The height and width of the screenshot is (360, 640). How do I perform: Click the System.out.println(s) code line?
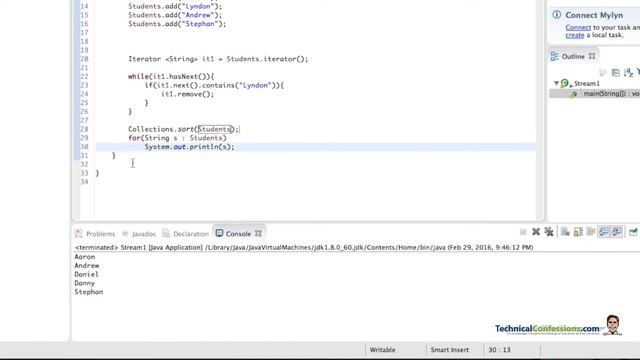pyautogui.click(x=189, y=147)
